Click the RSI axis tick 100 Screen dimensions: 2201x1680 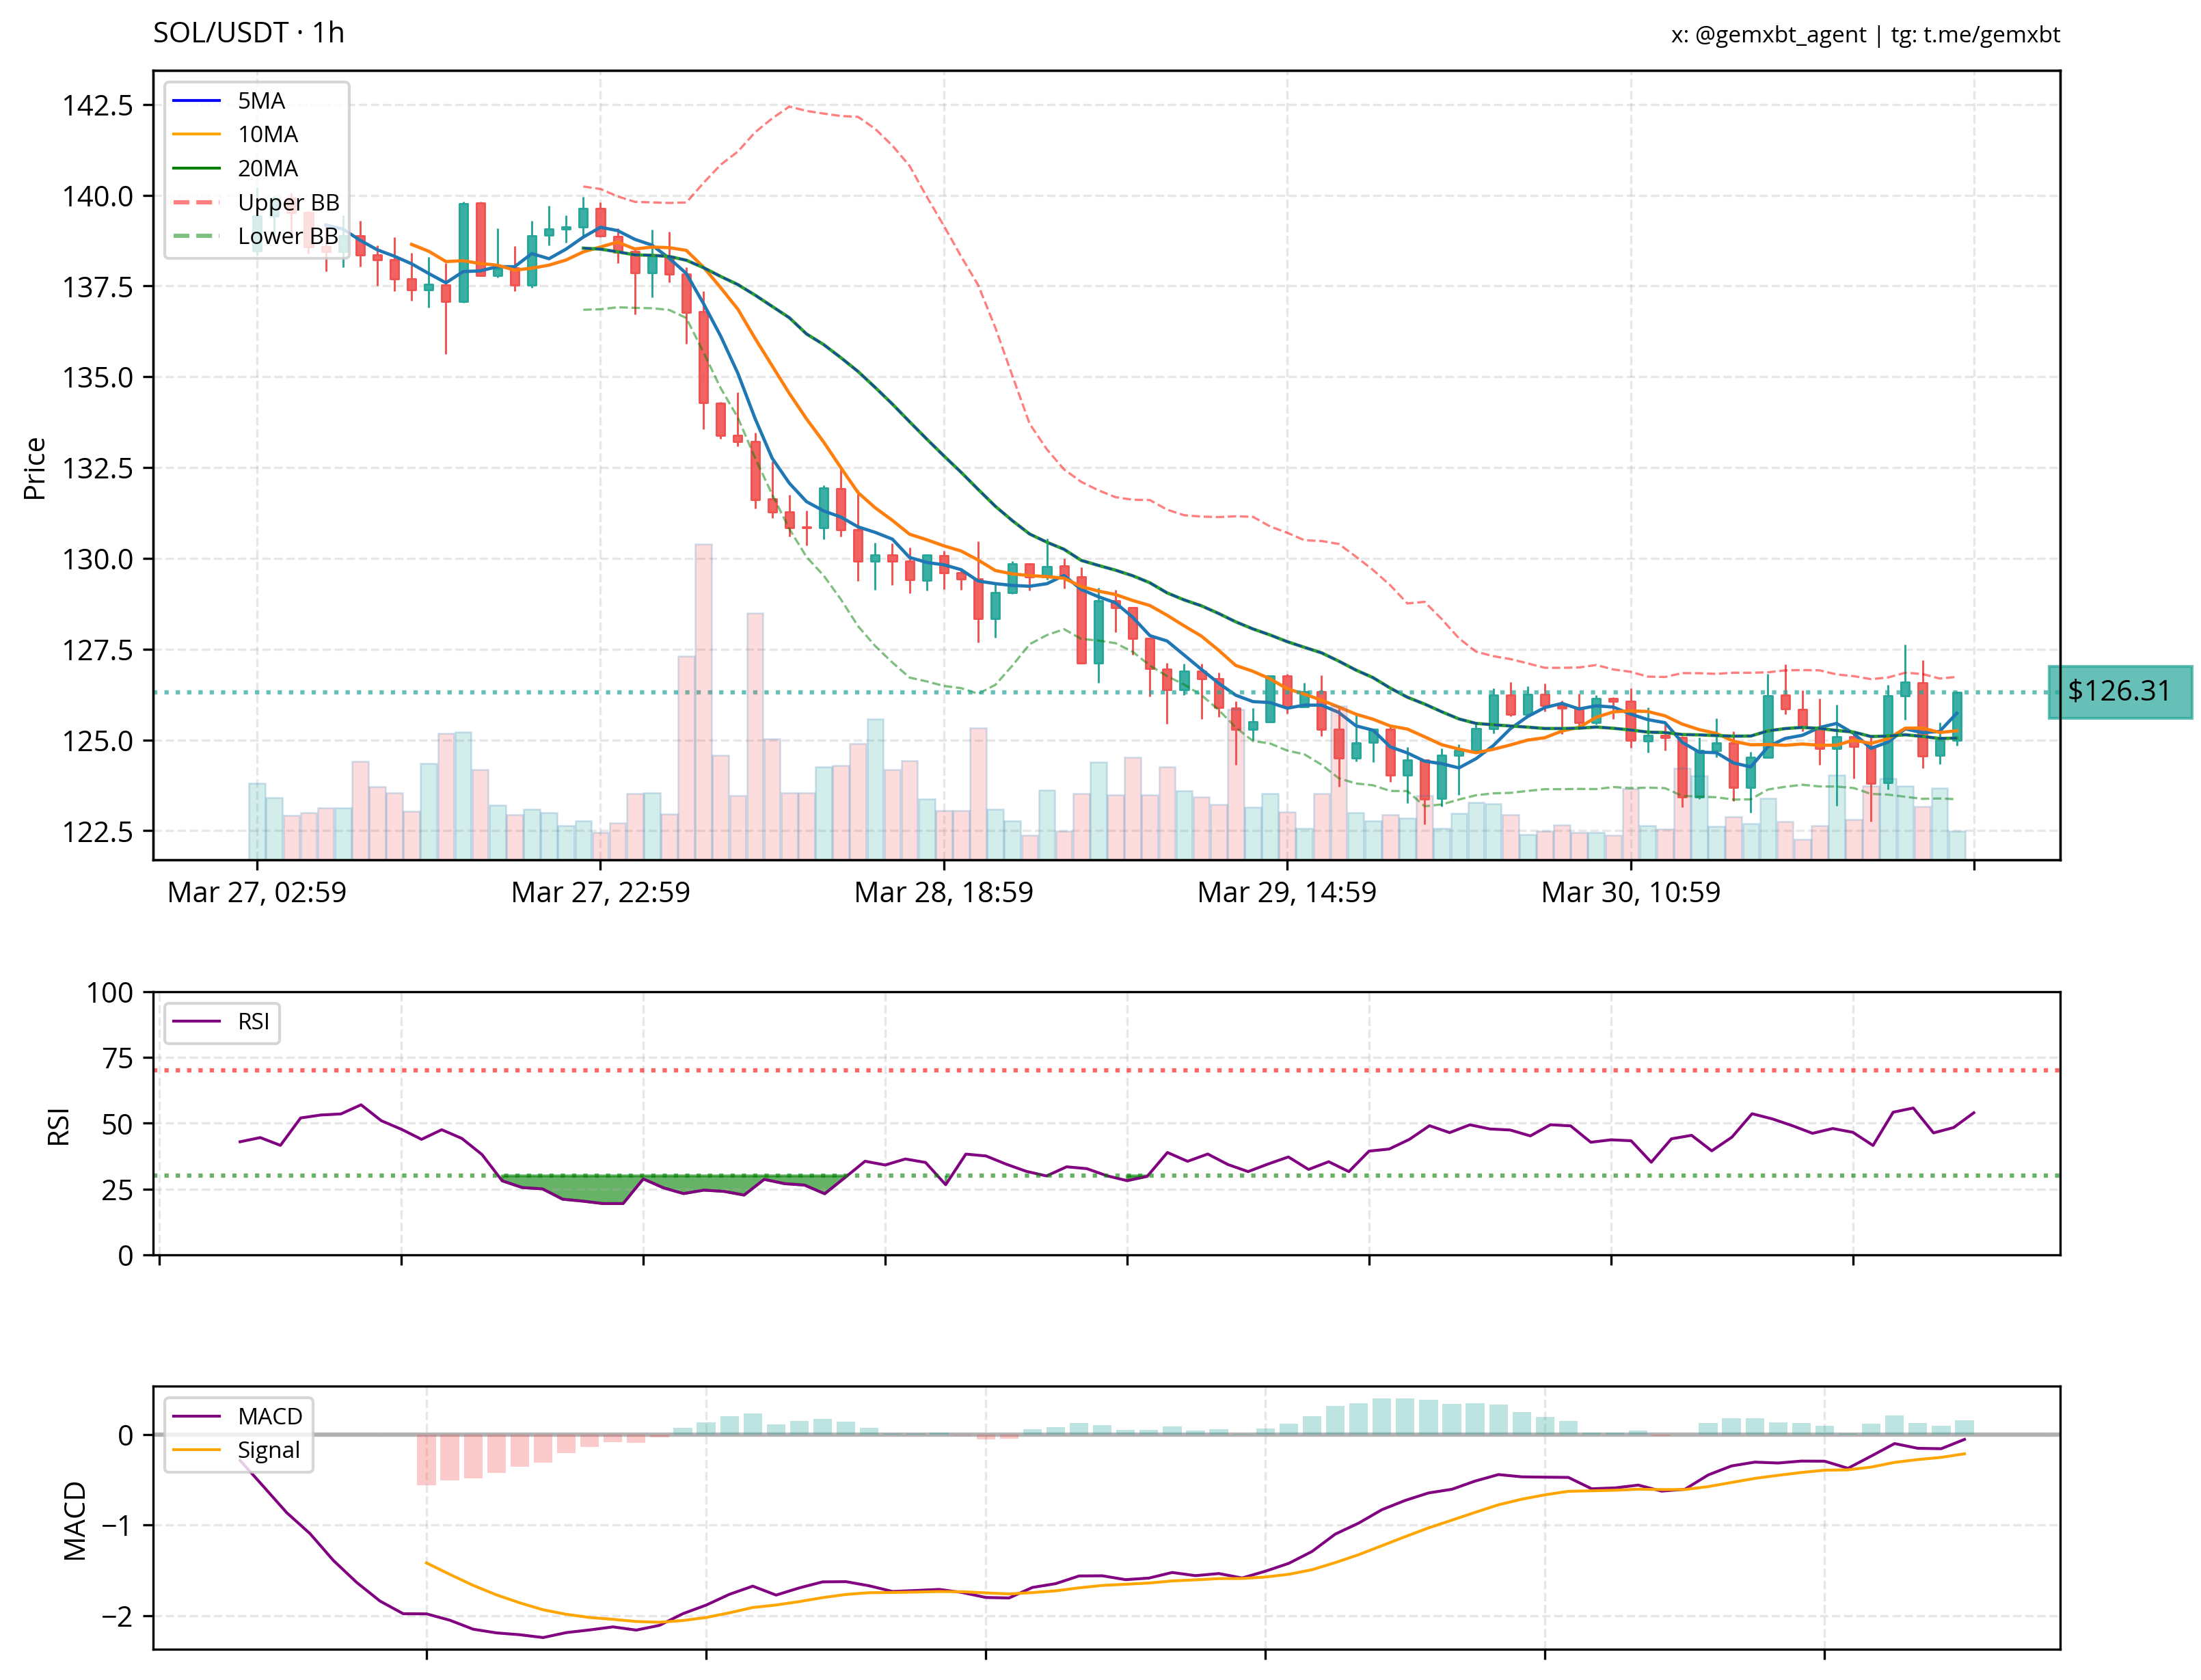(x=109, y=993)
